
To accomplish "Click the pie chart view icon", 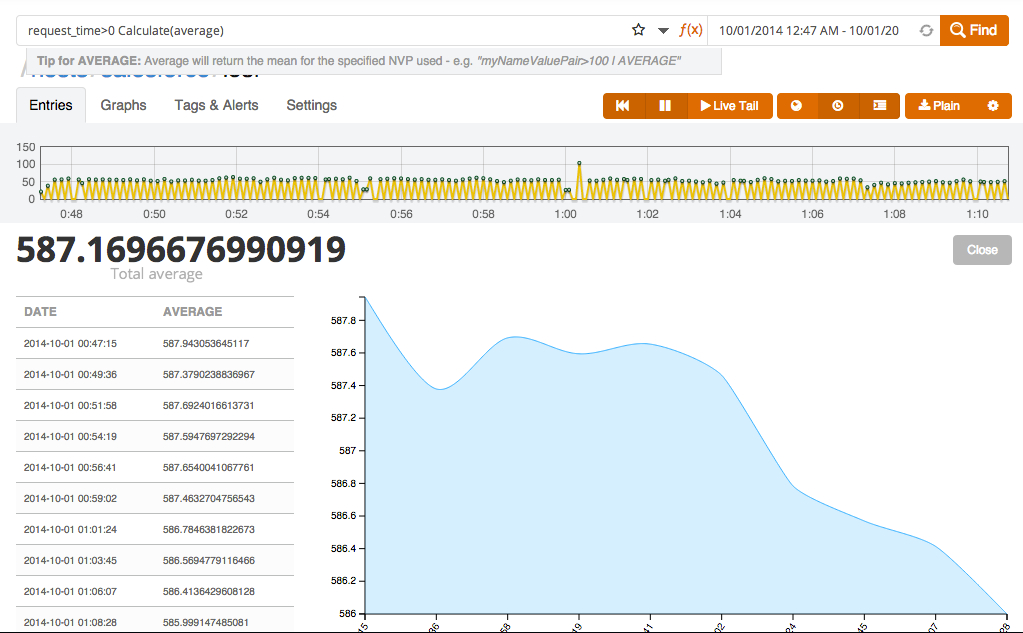I will (797, 106).
